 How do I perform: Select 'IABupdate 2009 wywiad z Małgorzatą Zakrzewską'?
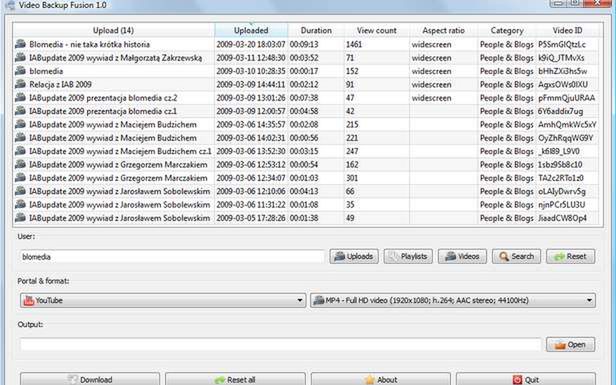306,58
